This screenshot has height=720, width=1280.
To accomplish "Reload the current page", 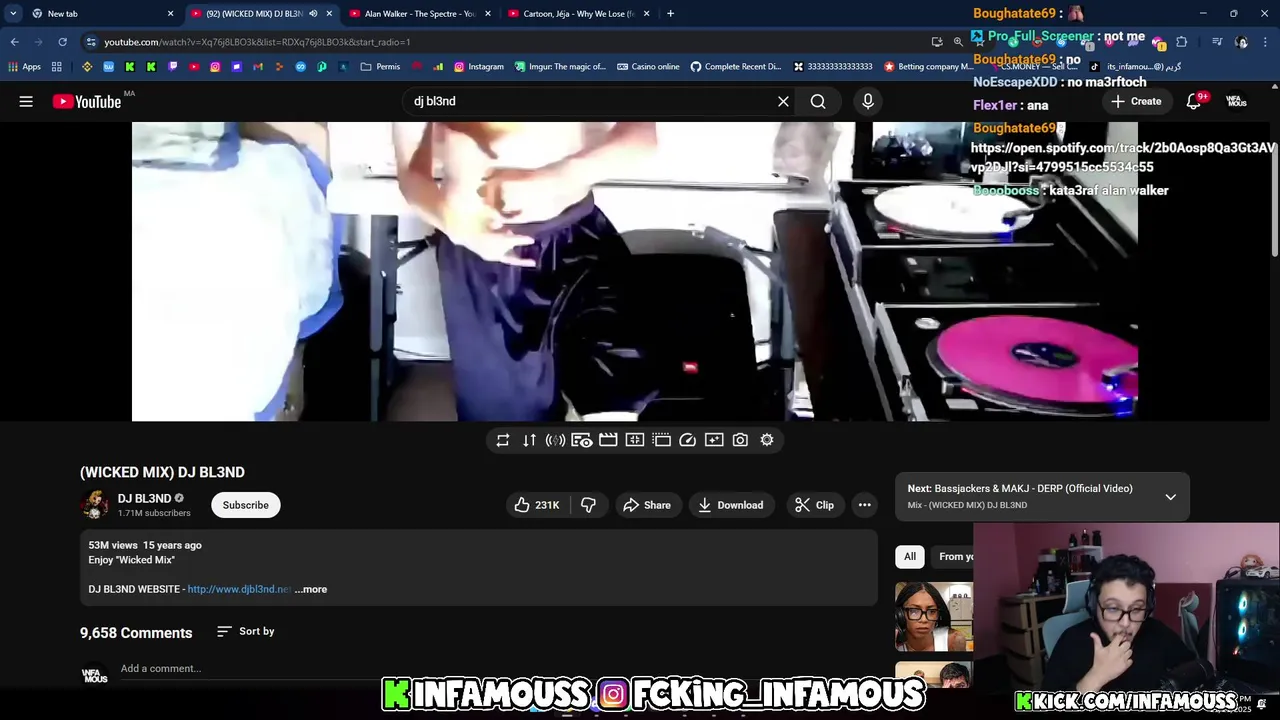I will [x=62, y=42].
